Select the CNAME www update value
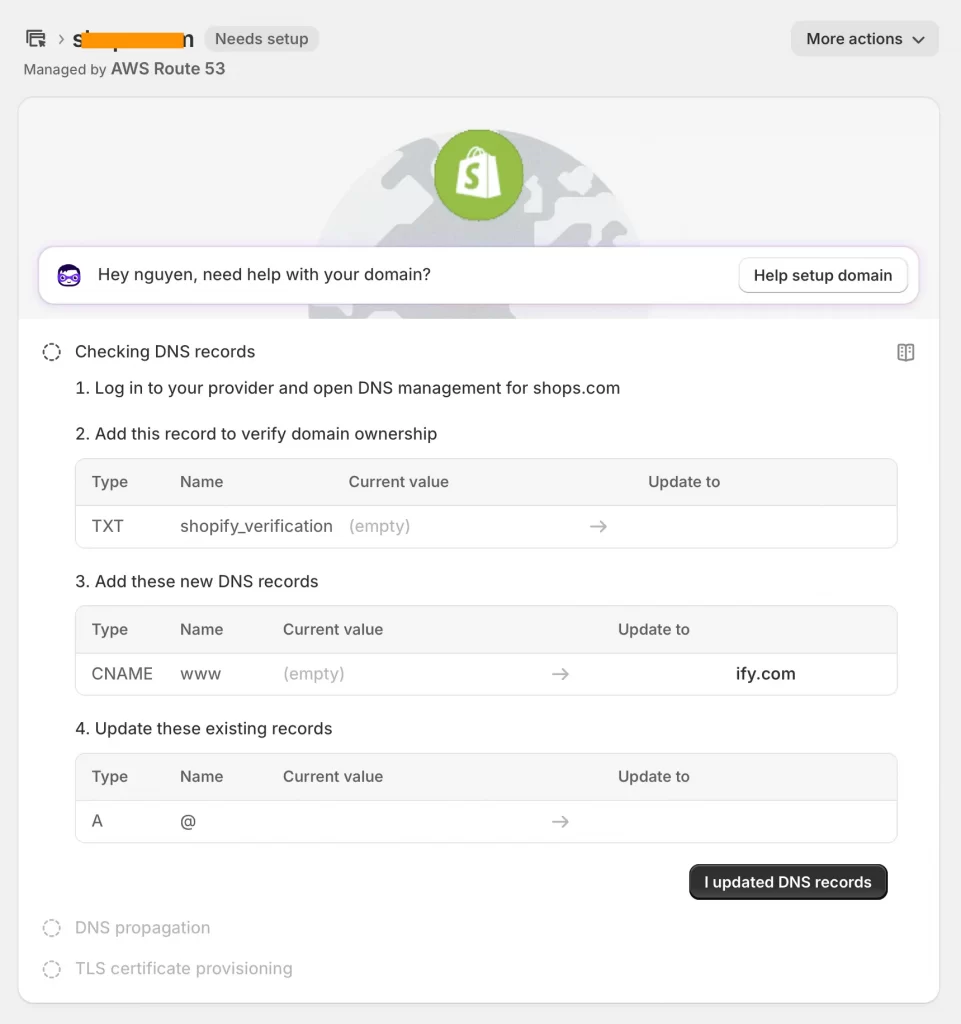961x1024 pixels. pyautogui.click(x=765, y=674)
